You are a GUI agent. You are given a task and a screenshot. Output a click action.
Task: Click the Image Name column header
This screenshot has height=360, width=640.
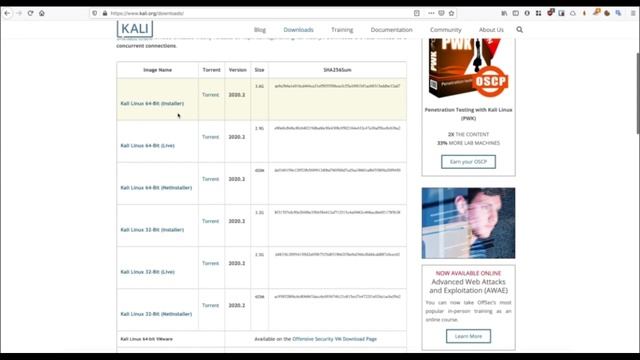pos(157,70)
